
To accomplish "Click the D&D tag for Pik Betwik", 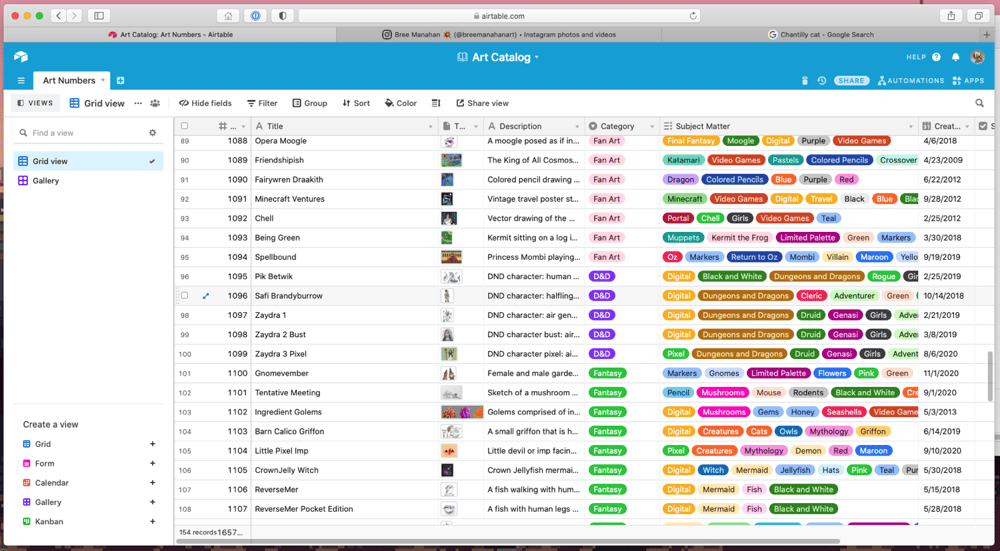I will tap(601, 276).
